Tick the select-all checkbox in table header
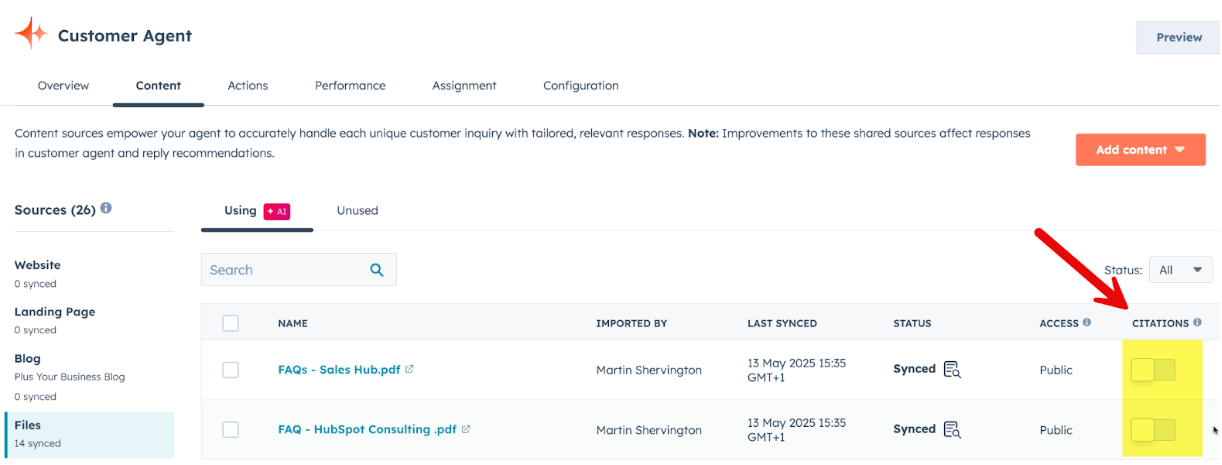The image size is (1222, 465). pyautogui.click(x=231, y=323)
